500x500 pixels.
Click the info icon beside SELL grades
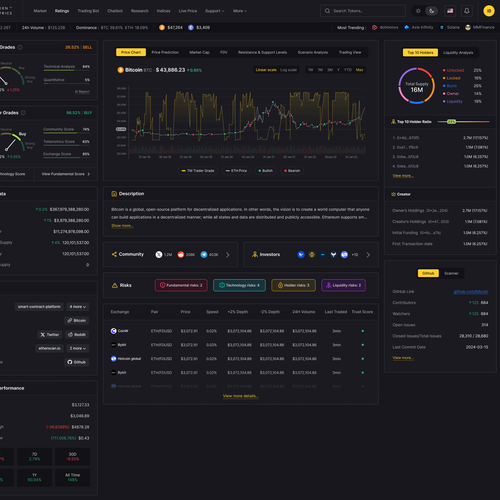pos(20,47)
